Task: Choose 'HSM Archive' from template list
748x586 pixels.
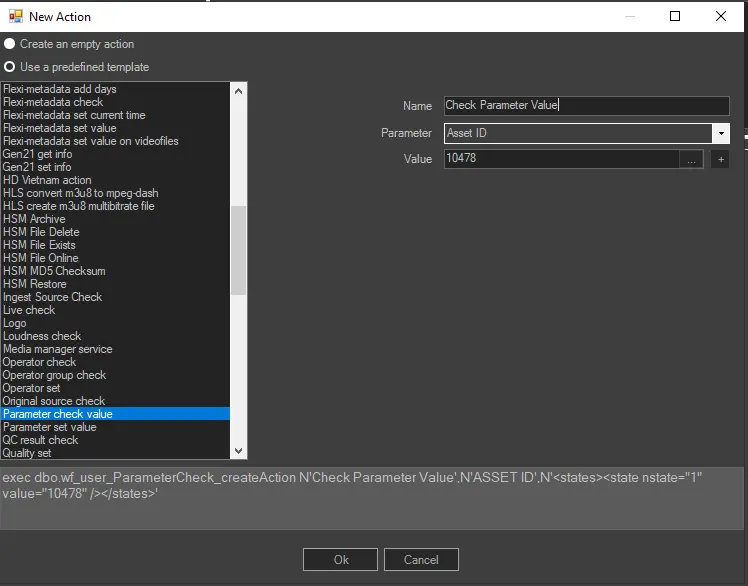Action: coord(34,219)
